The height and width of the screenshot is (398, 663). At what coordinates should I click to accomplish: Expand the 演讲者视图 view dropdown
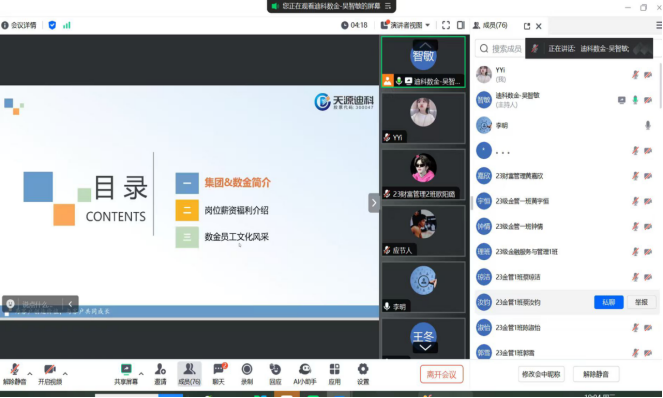click(405, 25)
